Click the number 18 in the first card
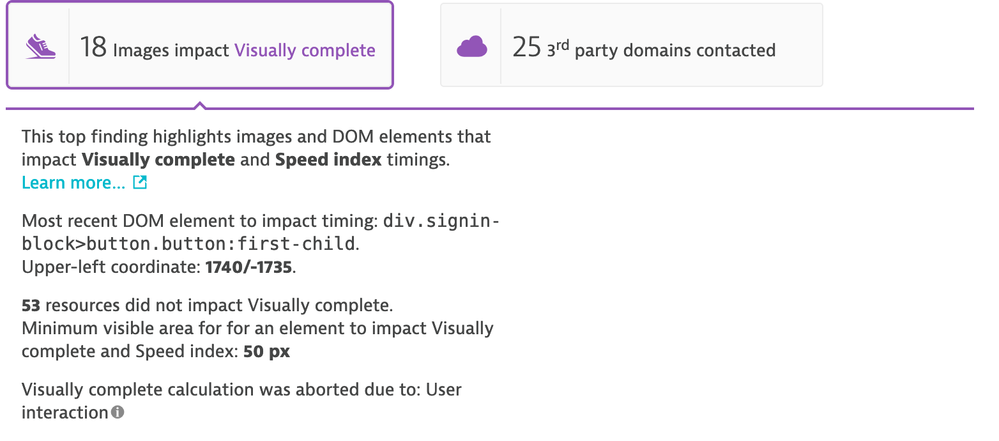The image size is (999, 441). coord(93,47)
